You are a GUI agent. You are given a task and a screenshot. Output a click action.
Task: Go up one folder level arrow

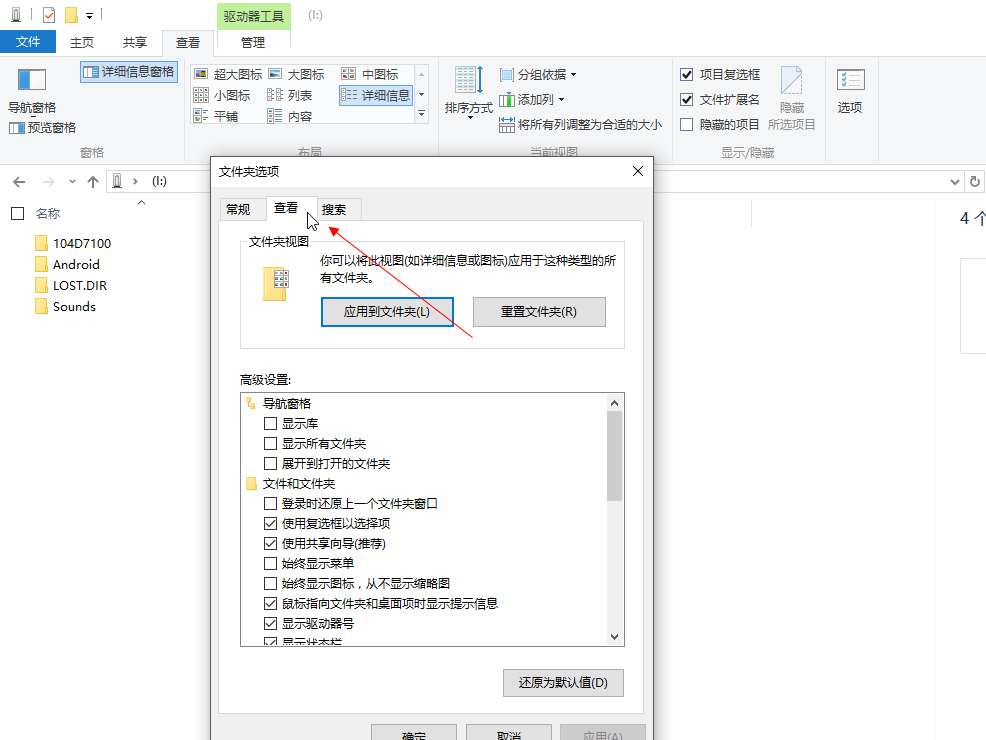(93, 182)
